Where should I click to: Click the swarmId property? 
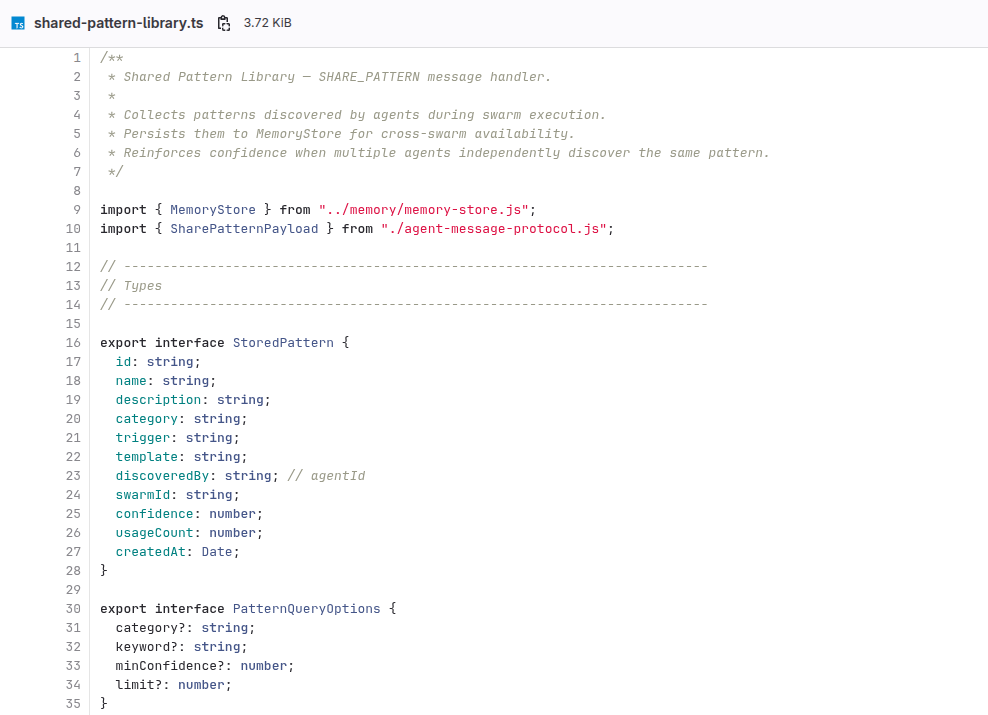click(143, 495)
